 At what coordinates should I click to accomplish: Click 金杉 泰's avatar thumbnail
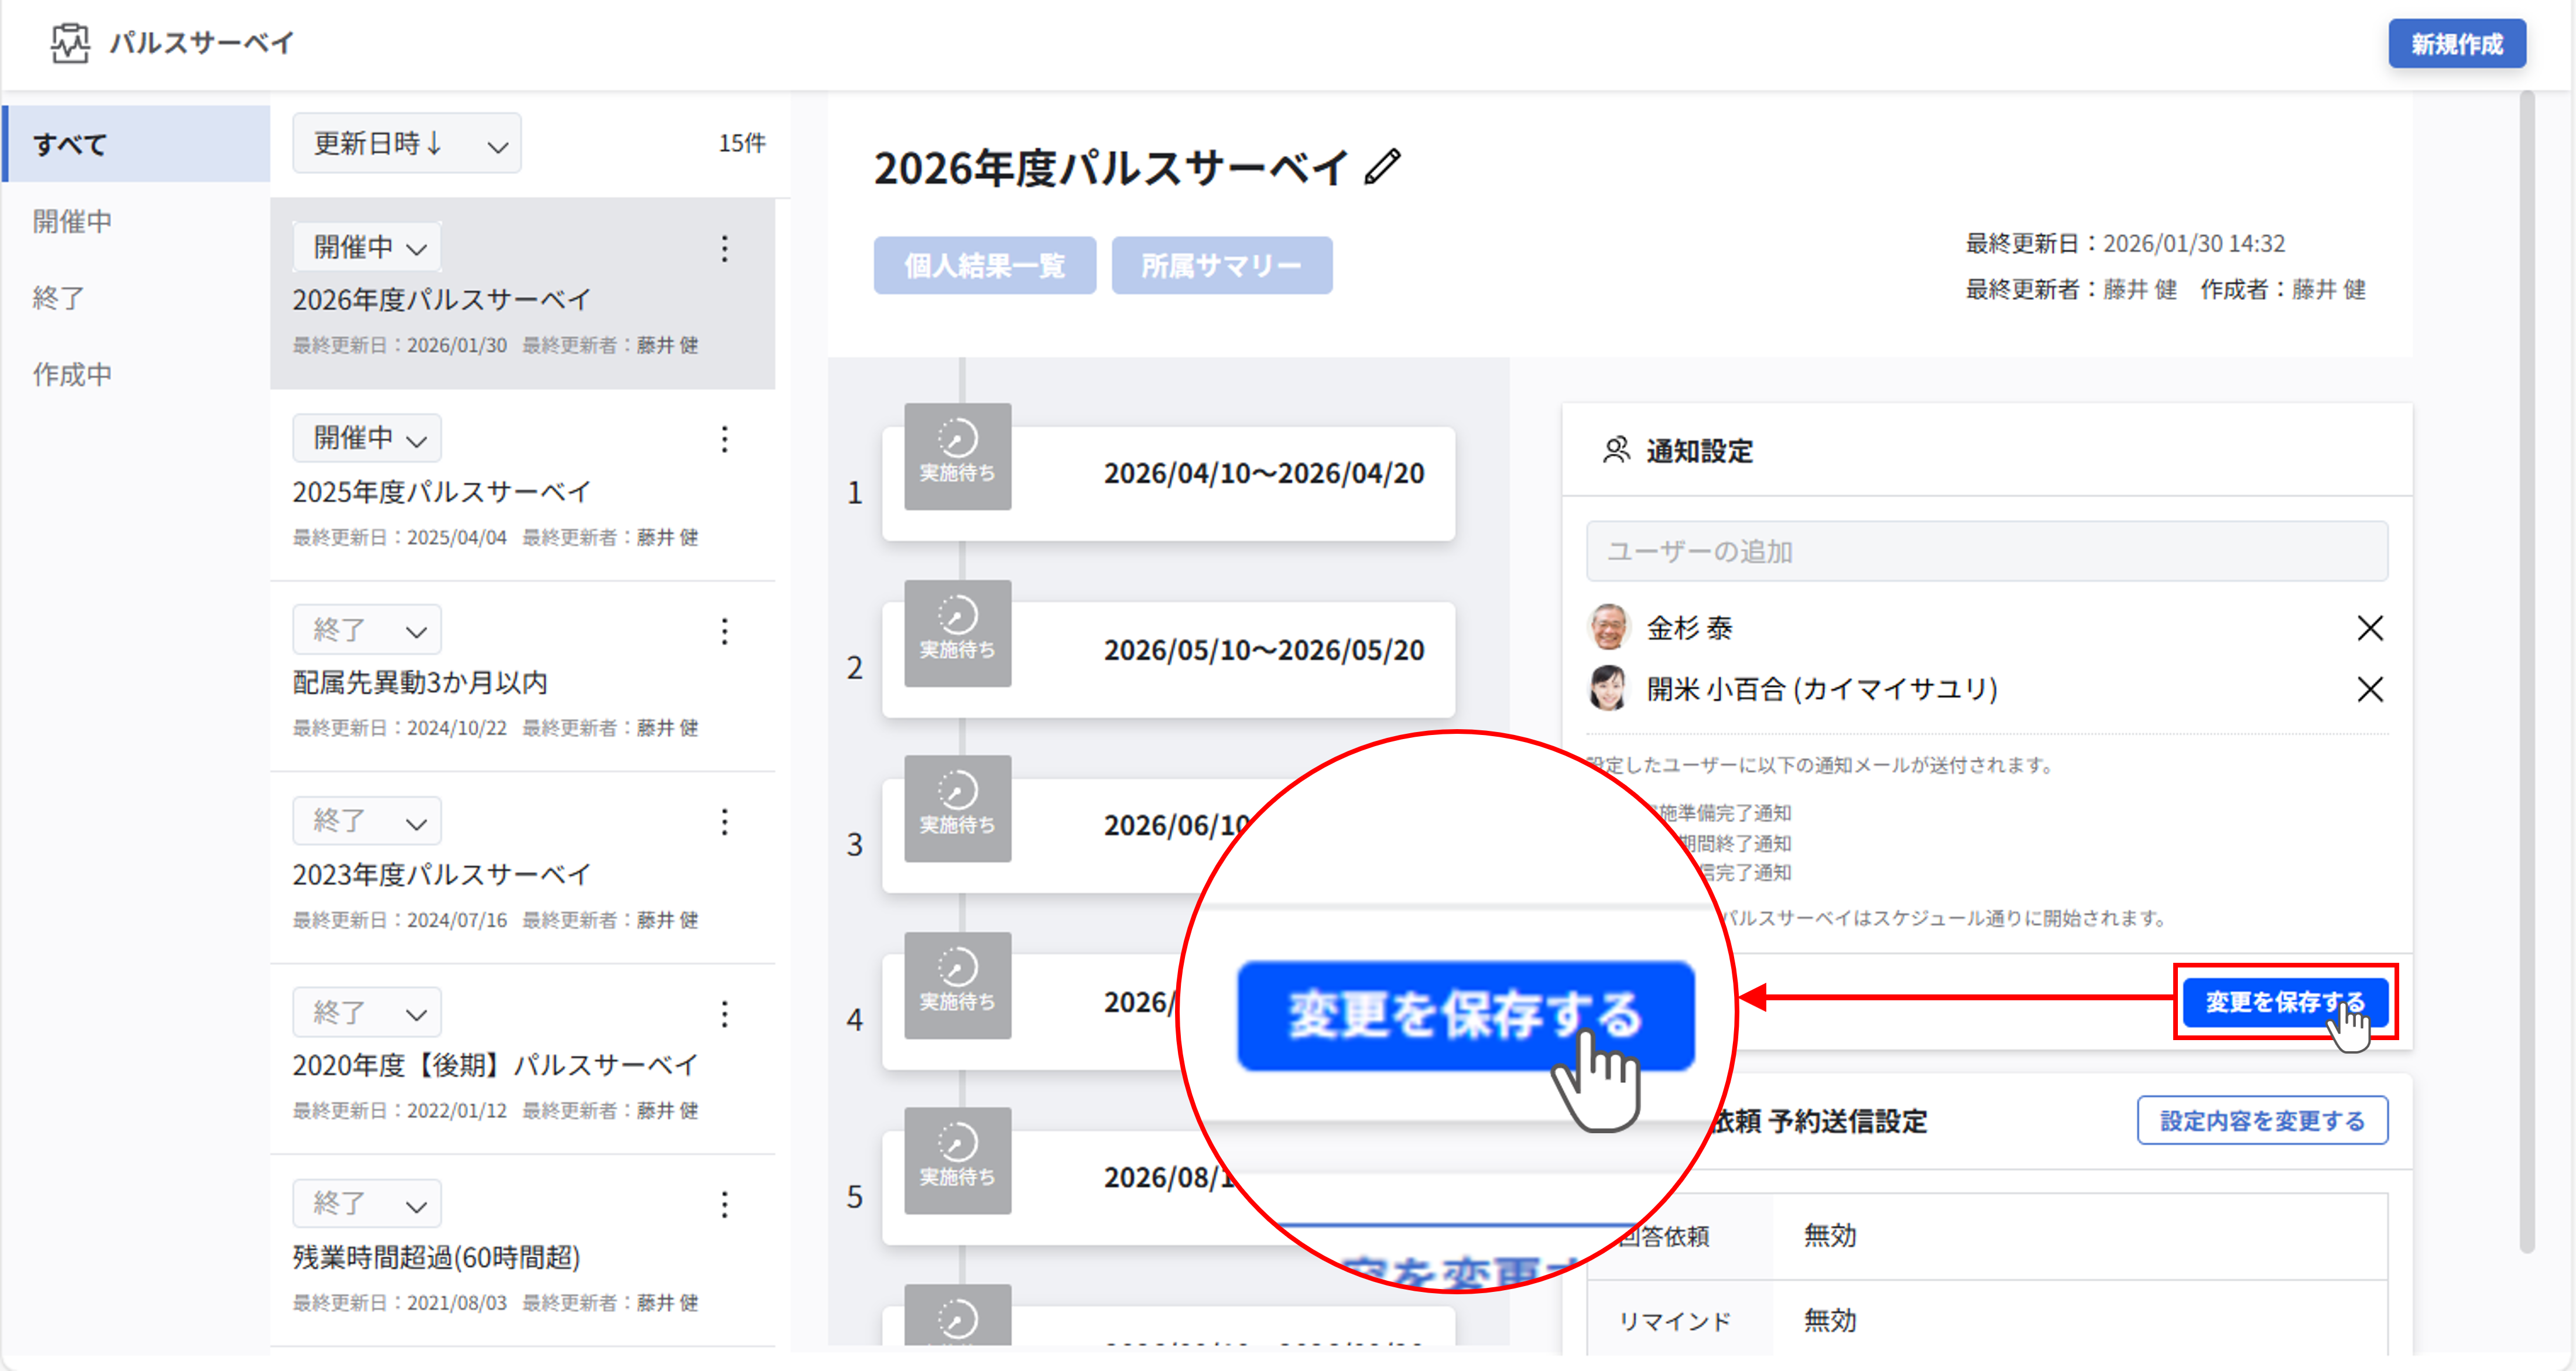[1609, 628]
